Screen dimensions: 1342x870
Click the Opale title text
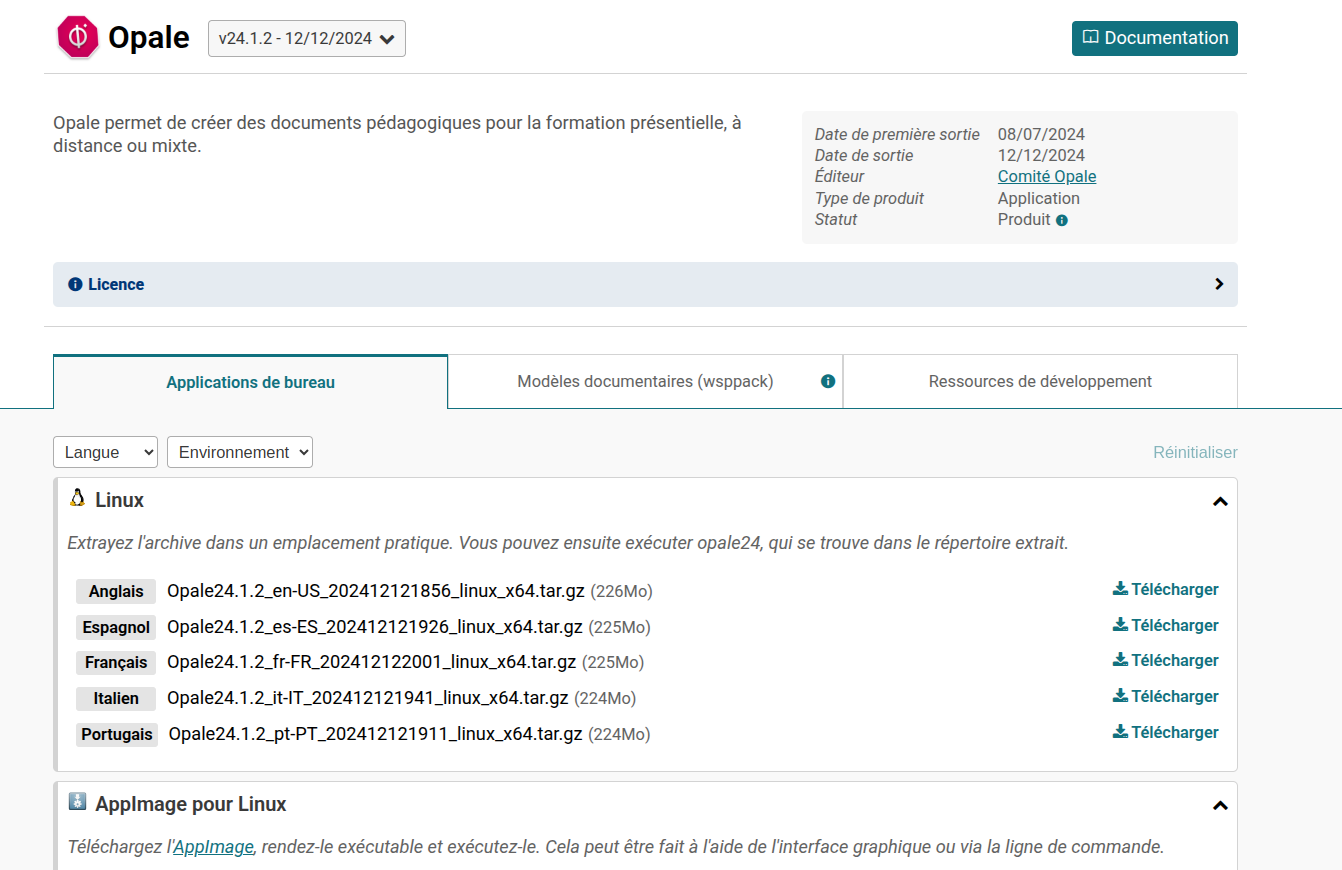point(149,38)
